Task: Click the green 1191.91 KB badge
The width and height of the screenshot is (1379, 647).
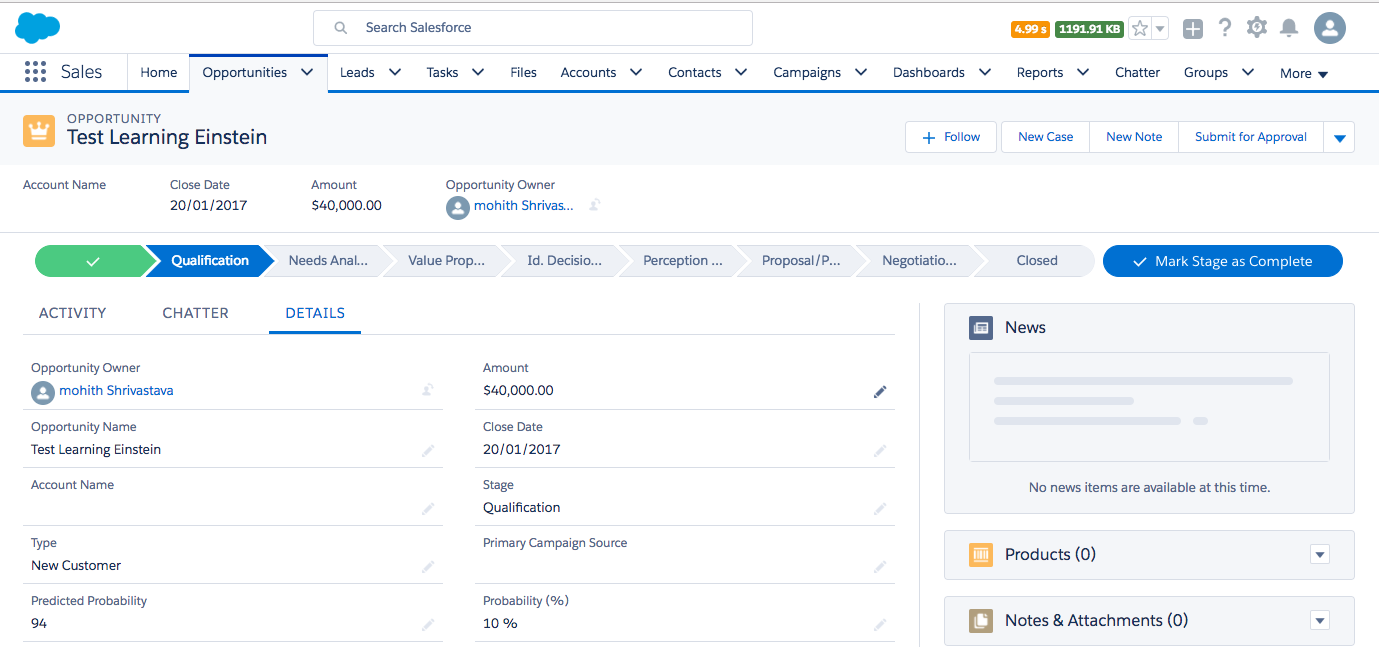Action: 1089,29
